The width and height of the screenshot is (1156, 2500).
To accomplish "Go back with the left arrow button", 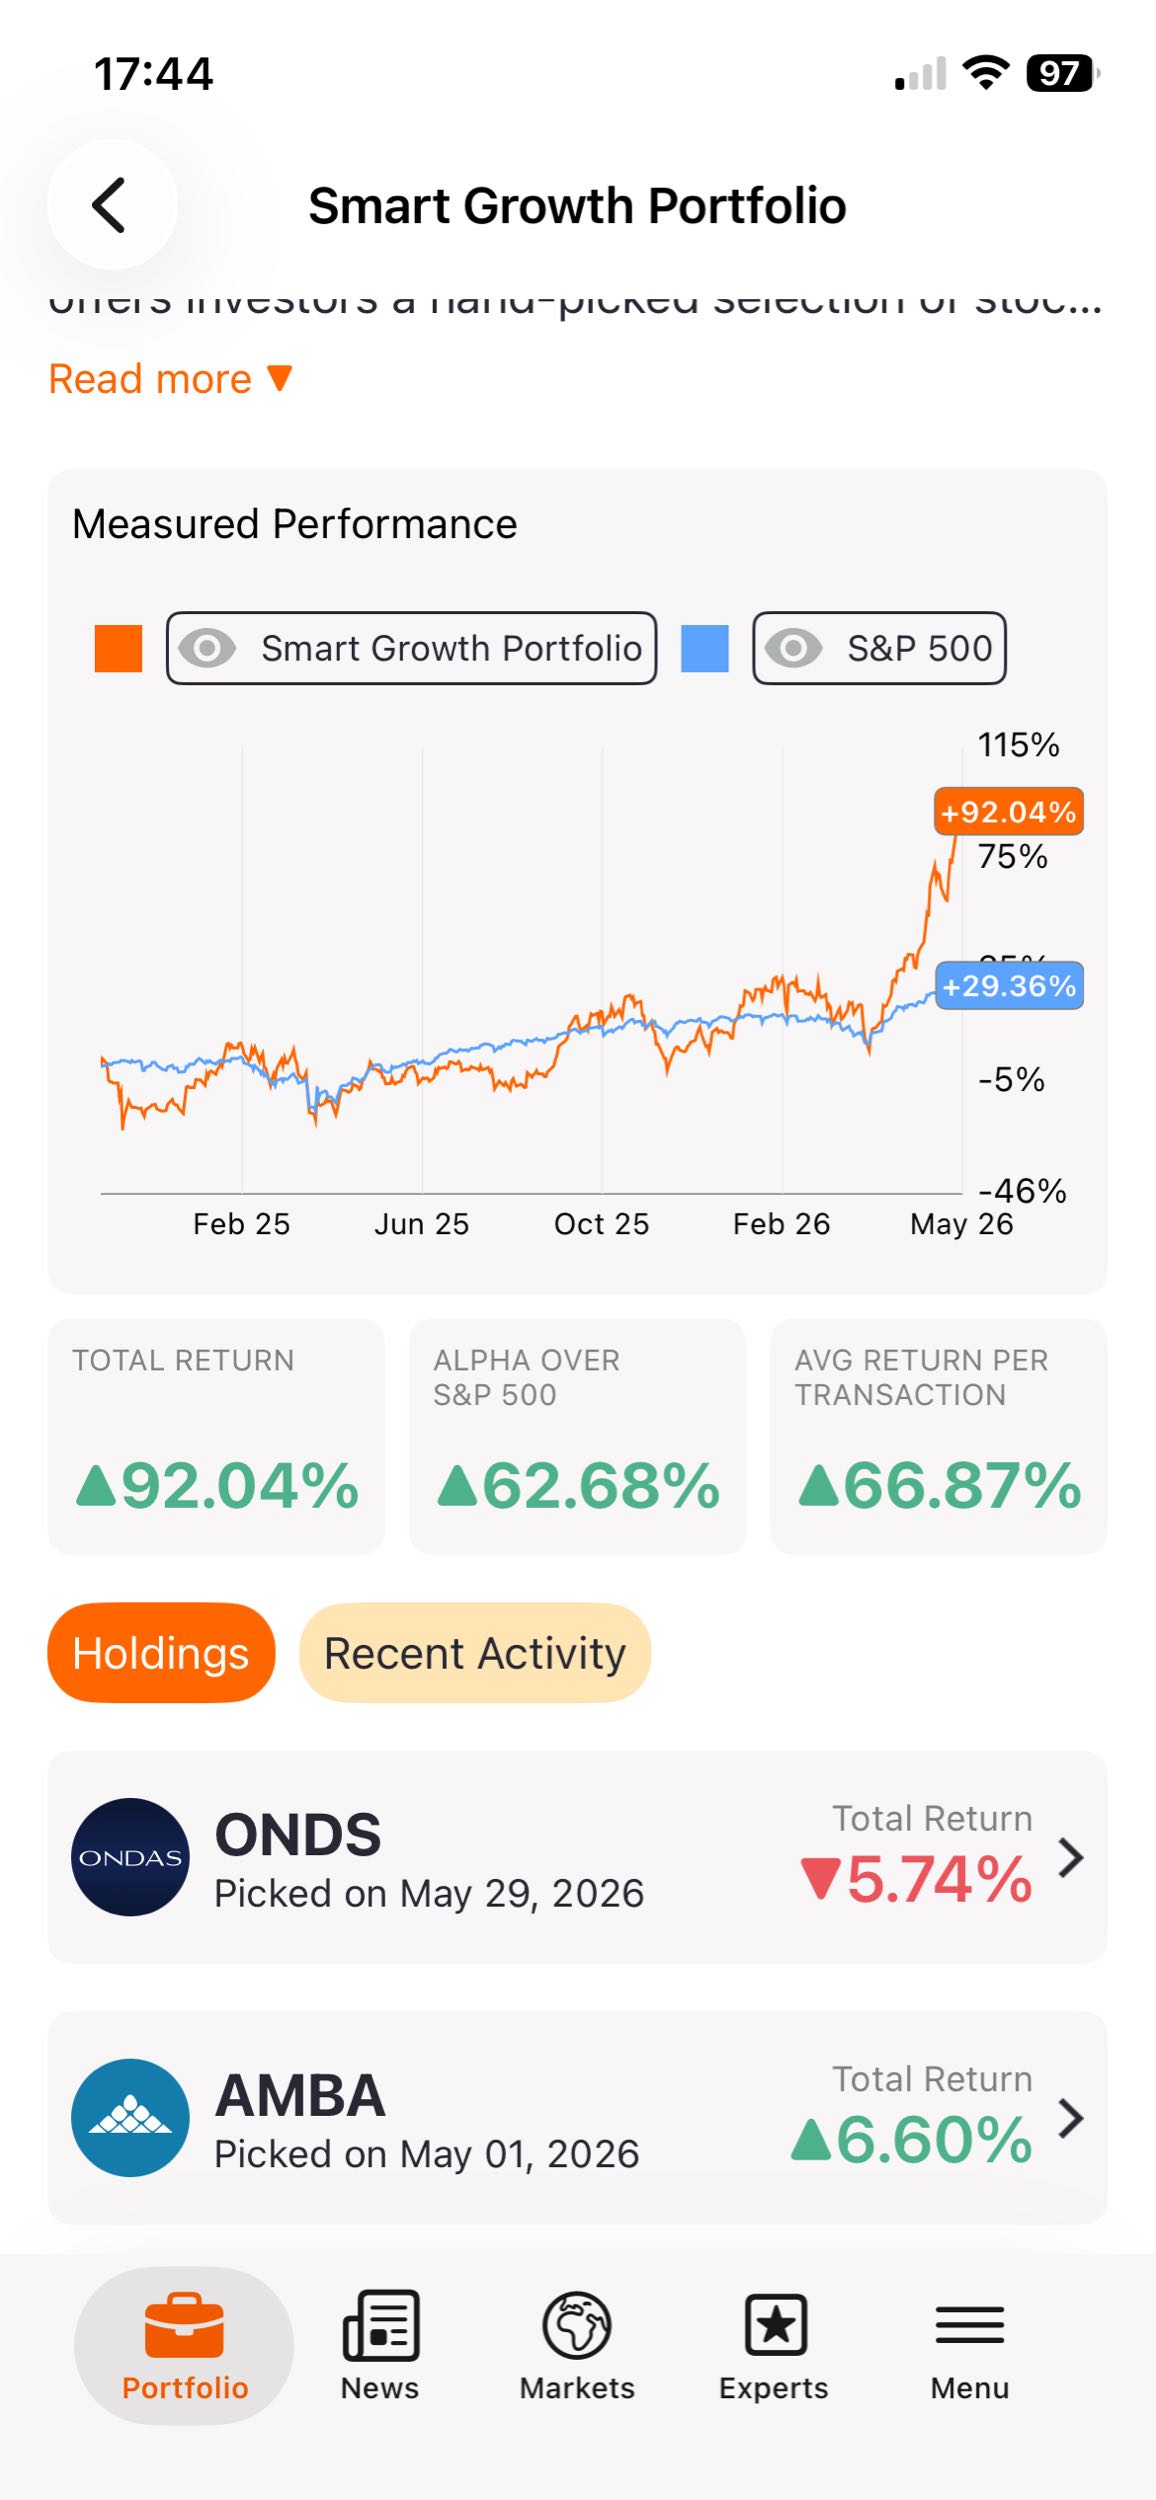I will pyautogui.click(x=112, y=205).
